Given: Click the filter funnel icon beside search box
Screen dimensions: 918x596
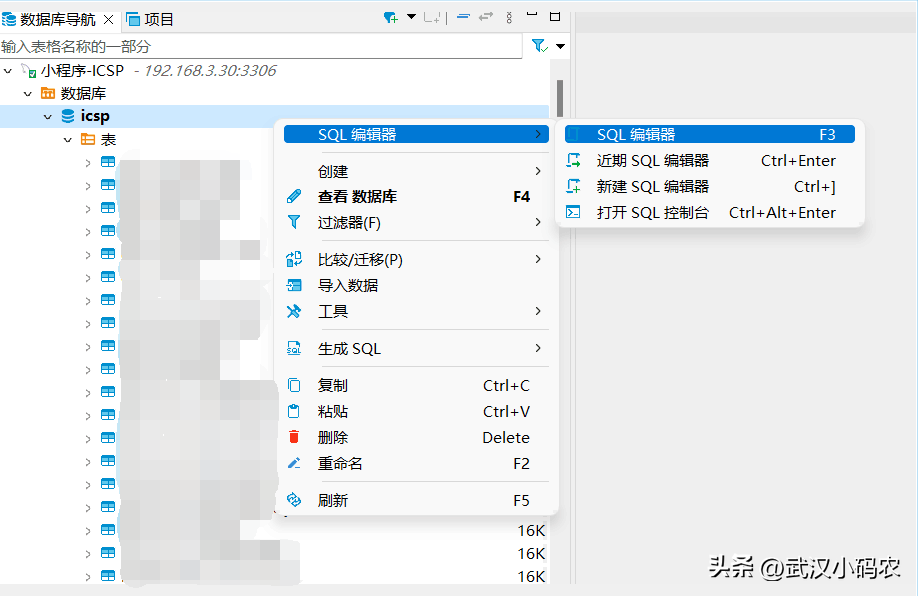Looking at the screenshot, I should click(x=538, y=46).
